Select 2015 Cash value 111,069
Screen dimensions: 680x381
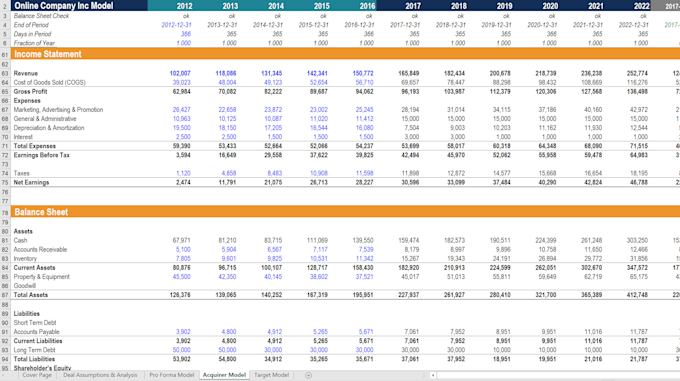317,241
